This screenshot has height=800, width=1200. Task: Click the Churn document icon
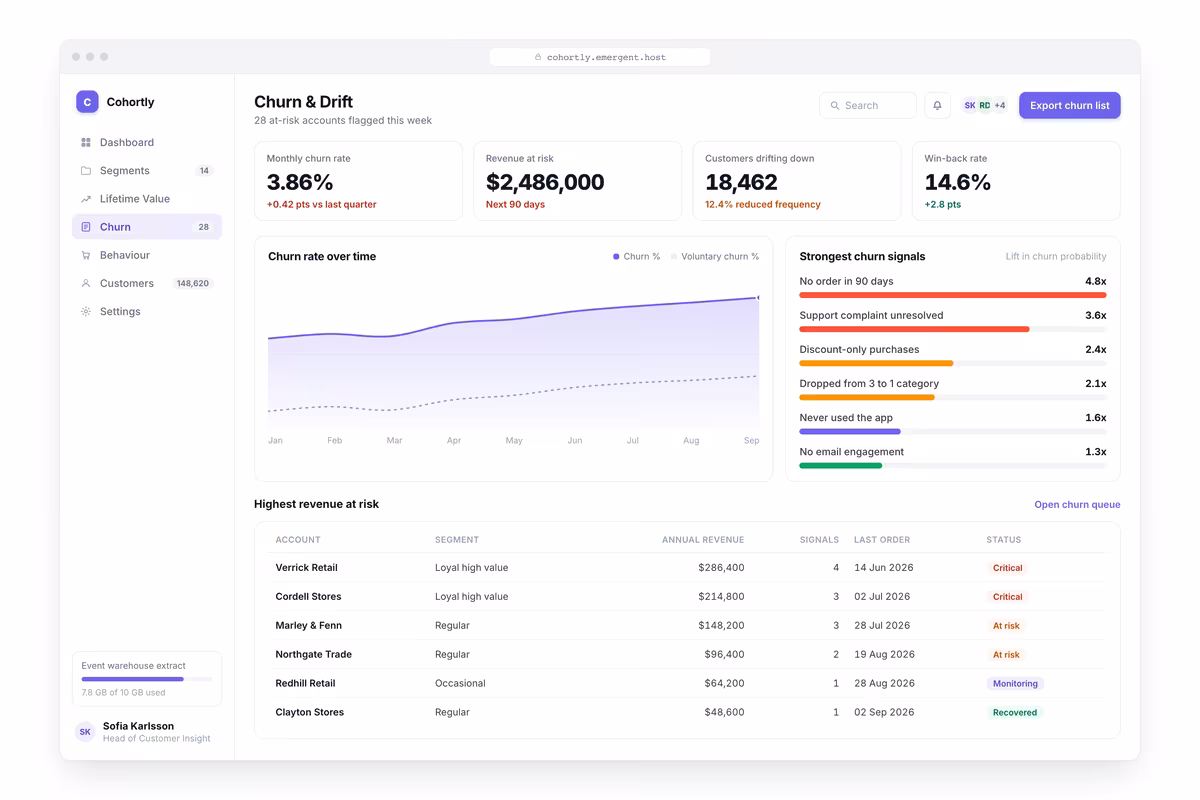point(86,227)
